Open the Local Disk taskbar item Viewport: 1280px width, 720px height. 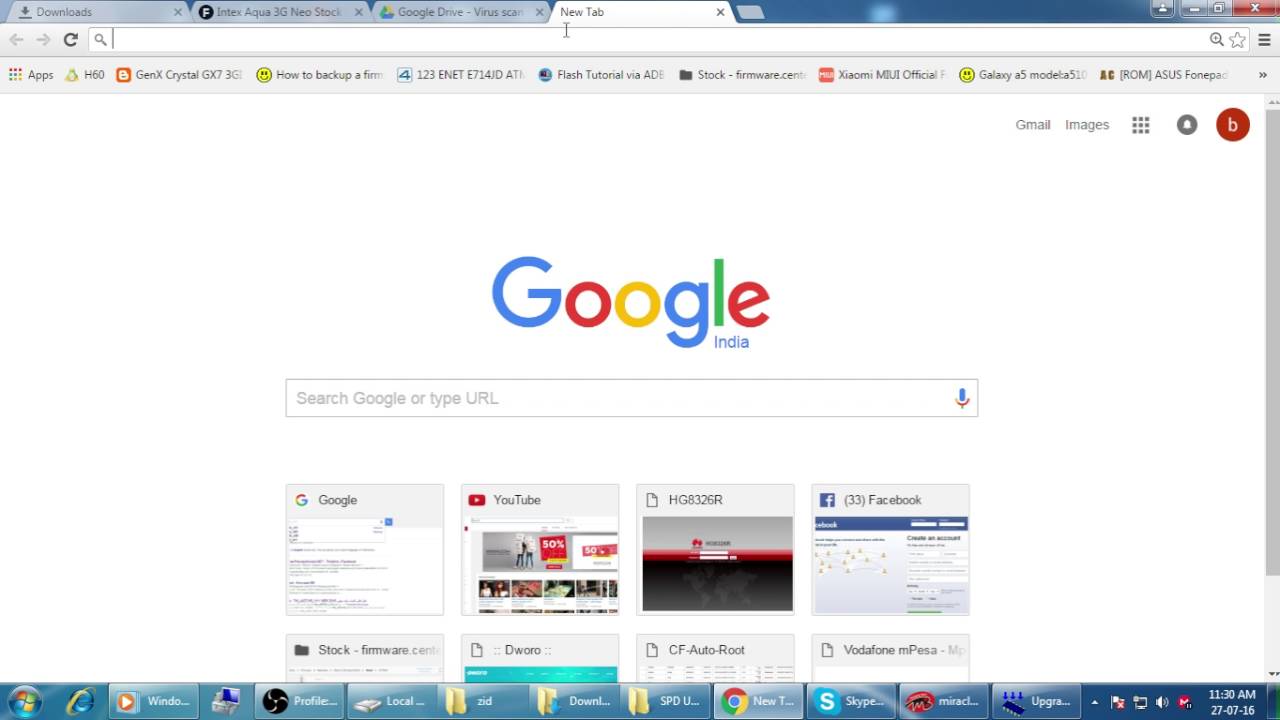pos(391,701)
